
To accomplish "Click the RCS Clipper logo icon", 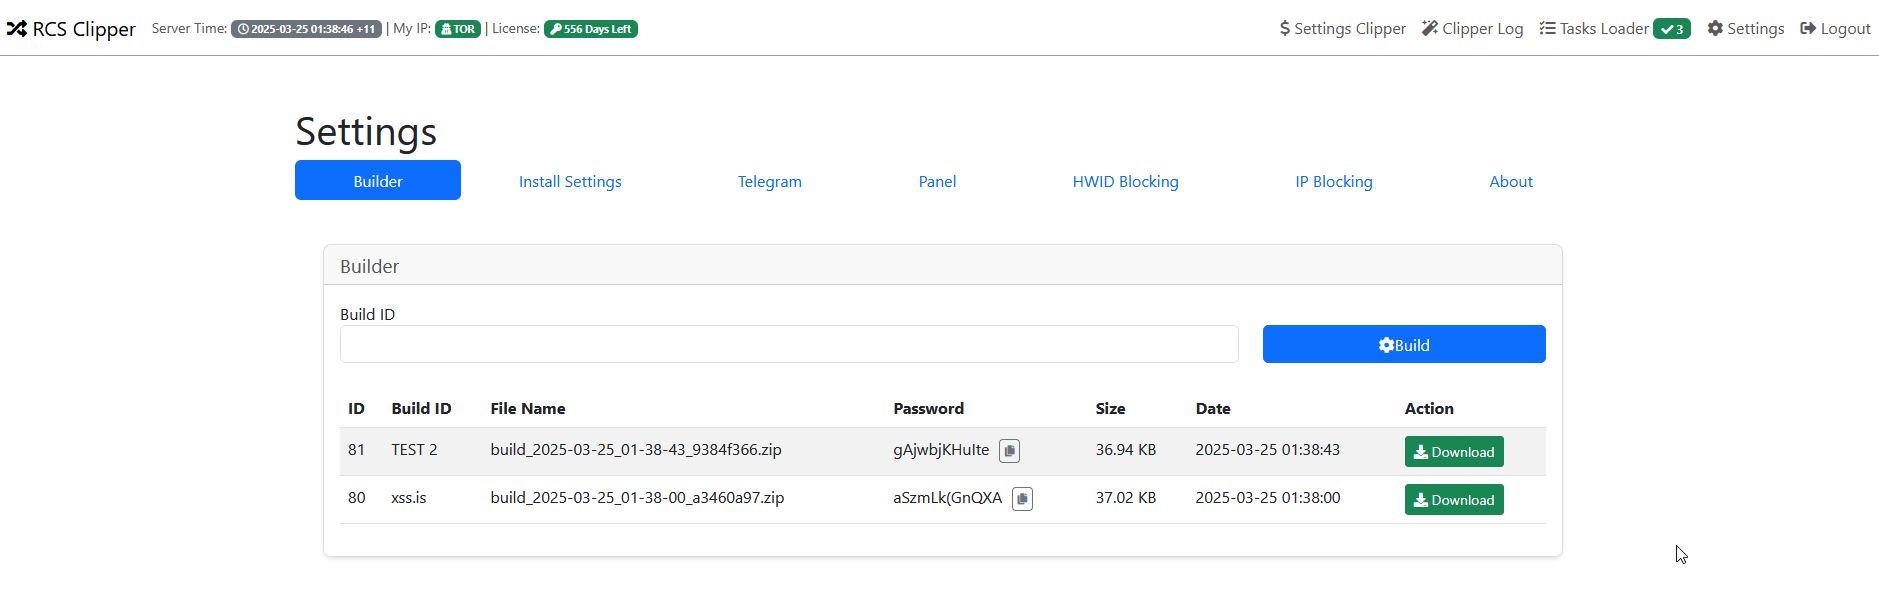I will click(x=16, y=29).
